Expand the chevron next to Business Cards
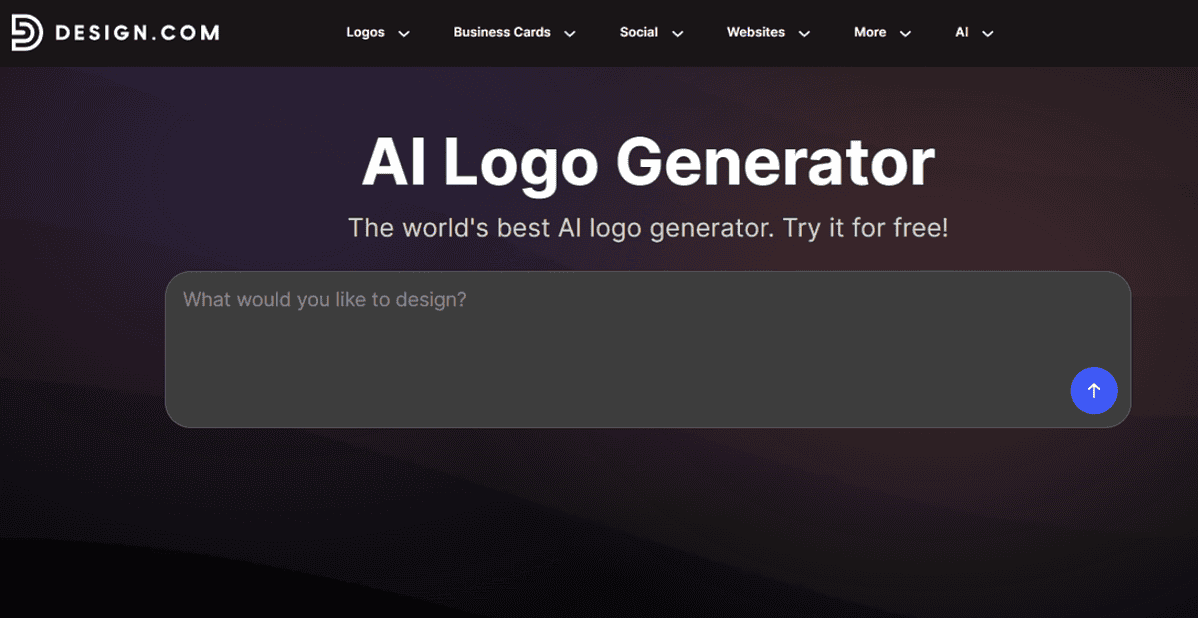The width and height of the screenshot is (1198, 618). tap(569, 34)
